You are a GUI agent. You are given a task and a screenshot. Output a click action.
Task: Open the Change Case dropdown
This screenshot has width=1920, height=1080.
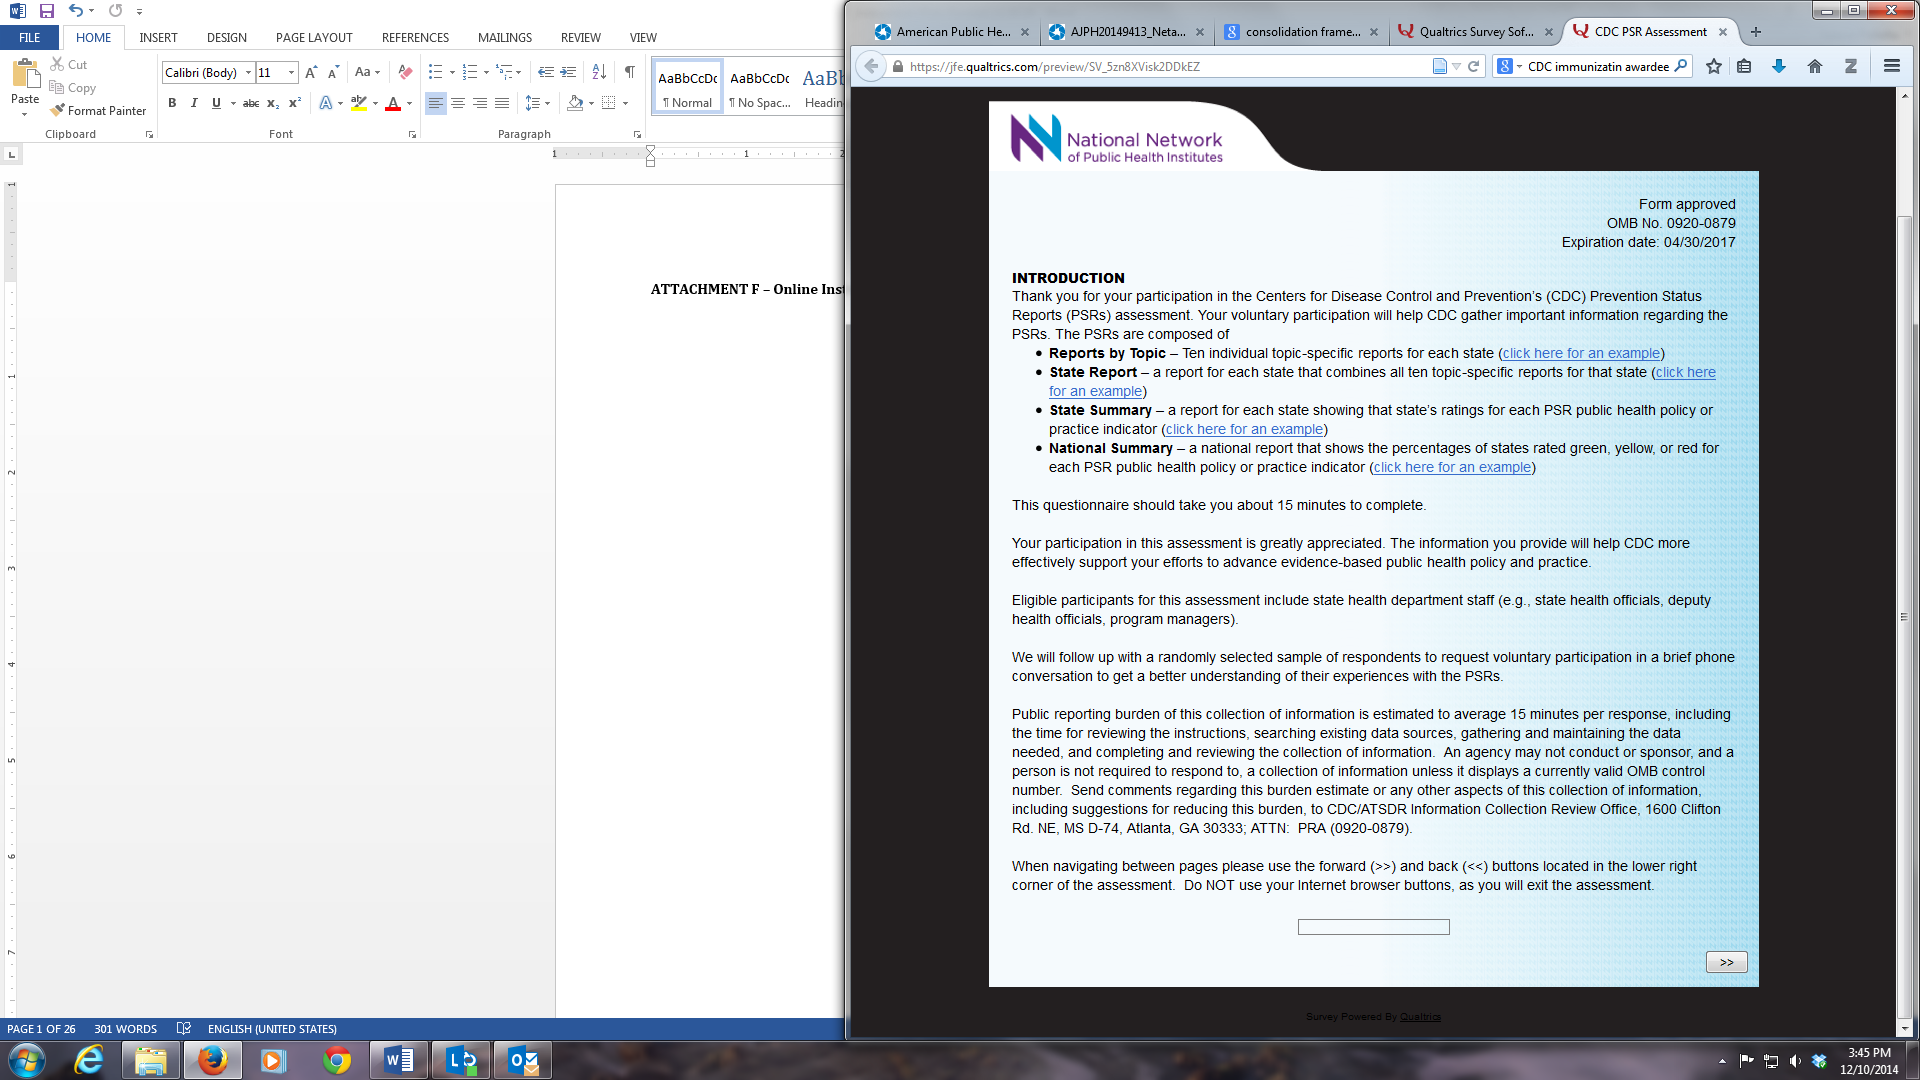[x=367, y=72]
